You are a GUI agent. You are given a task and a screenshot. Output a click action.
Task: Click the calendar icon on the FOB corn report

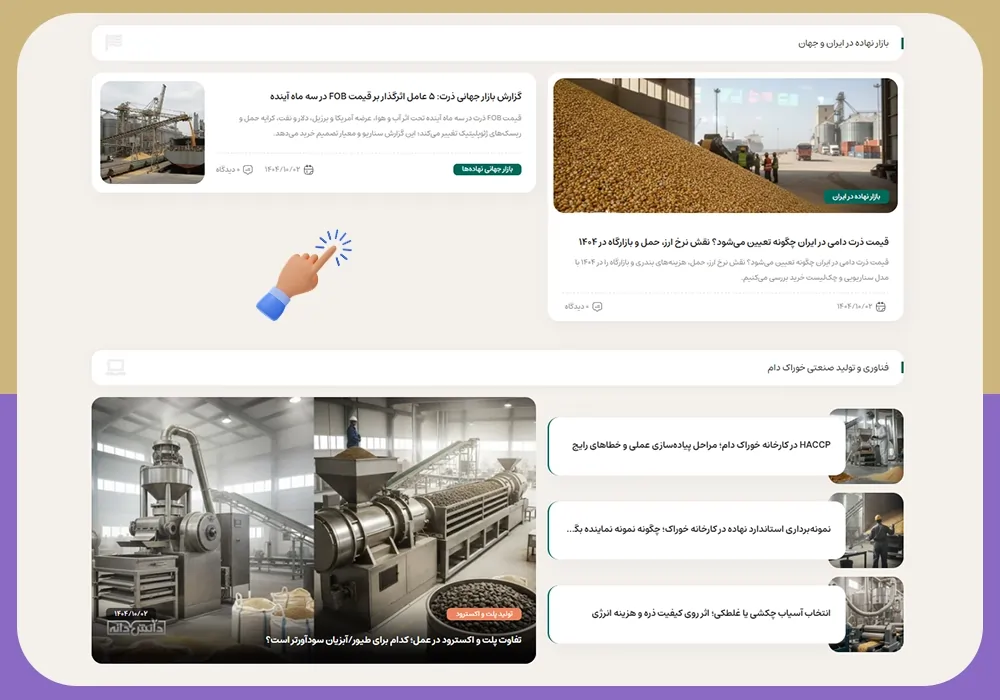coord(309,170)
